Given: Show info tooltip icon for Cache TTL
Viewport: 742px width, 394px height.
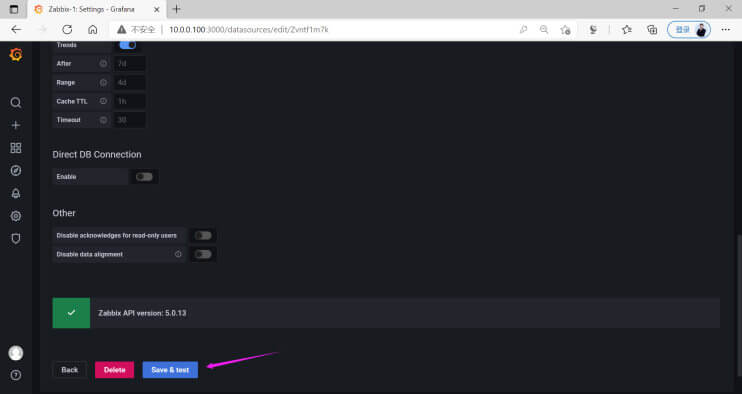Looking at the screenshot, I should [103, 101].
